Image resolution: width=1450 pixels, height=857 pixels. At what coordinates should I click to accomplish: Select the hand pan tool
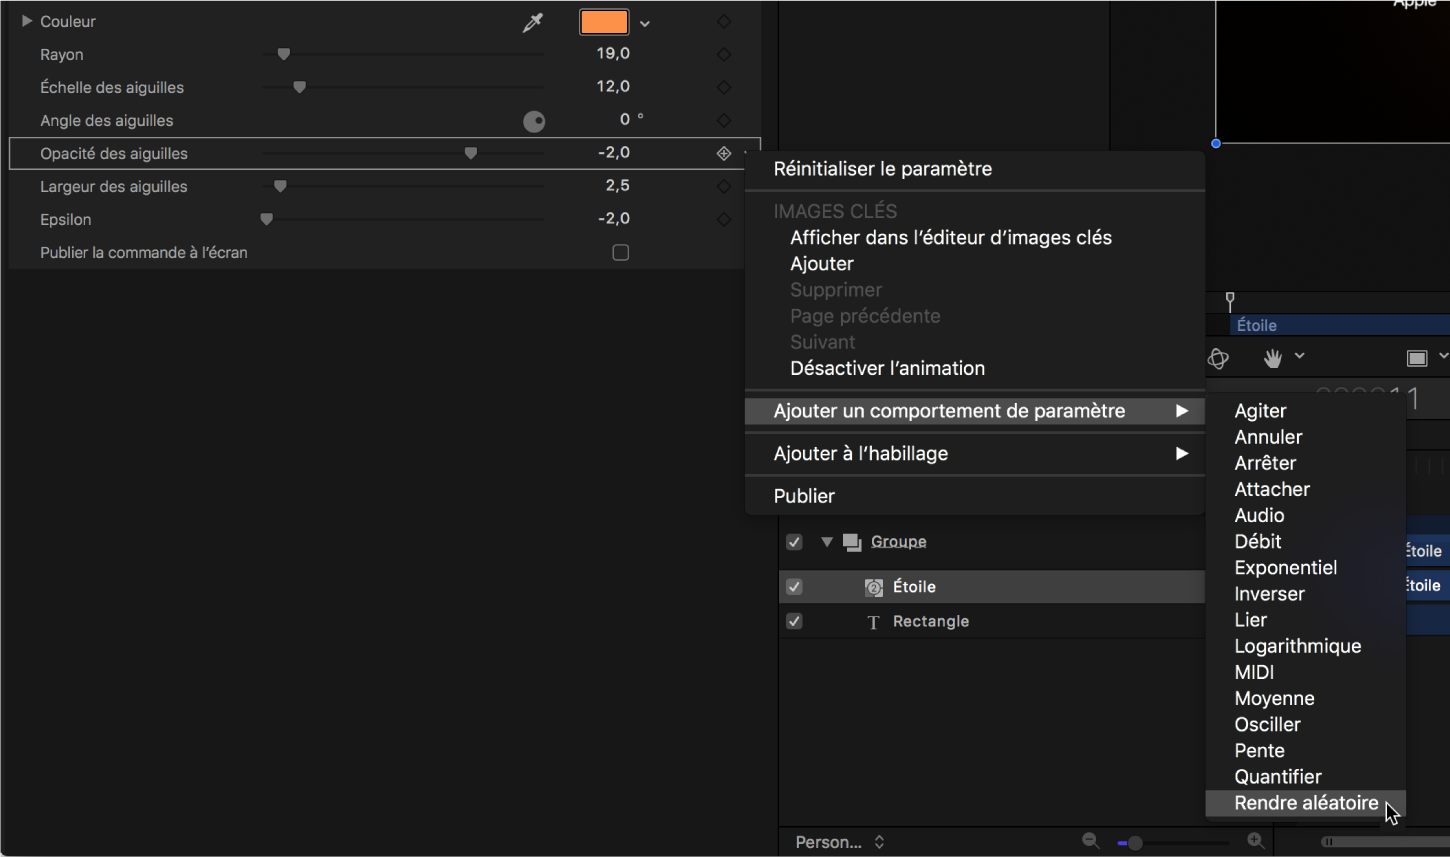pyautogui.click(x=1272, y=358)
